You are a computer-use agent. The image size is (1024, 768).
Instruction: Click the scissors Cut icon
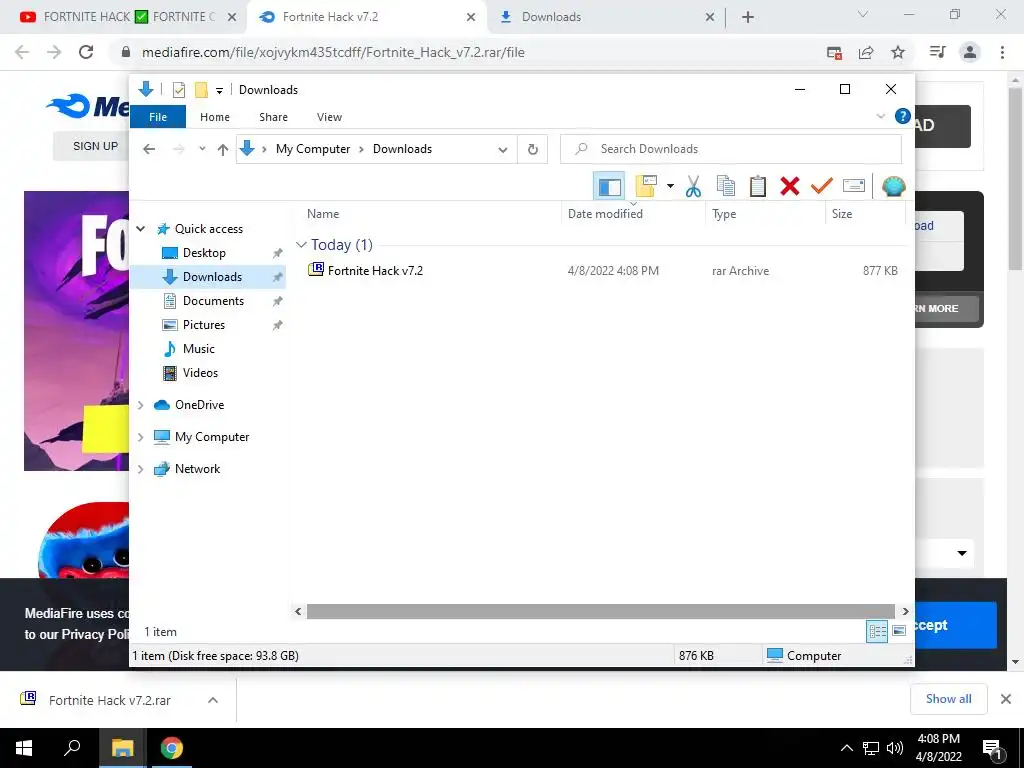[x=693, y=187]
